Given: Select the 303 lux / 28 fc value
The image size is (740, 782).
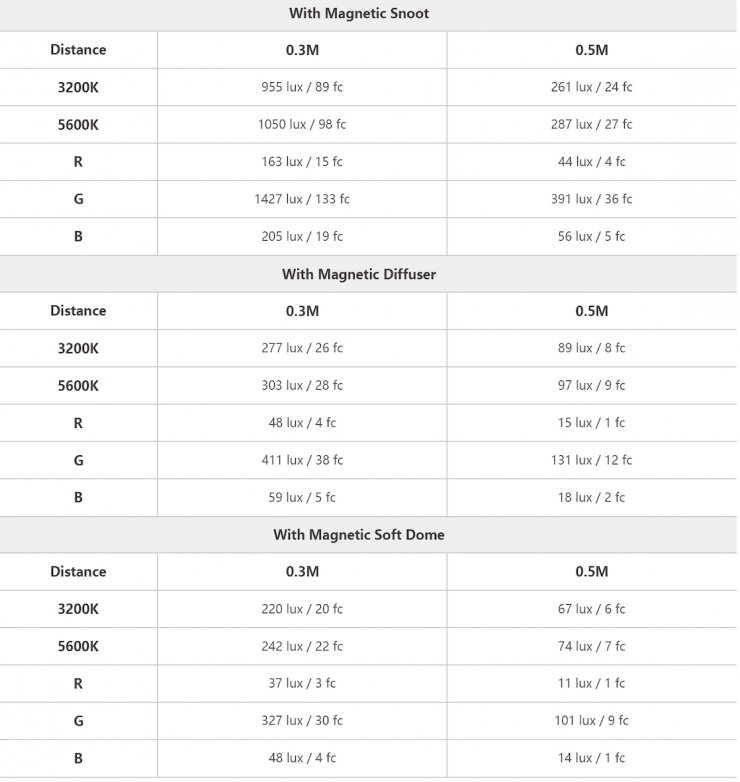Looking at the screenshot, I should 302,385.
